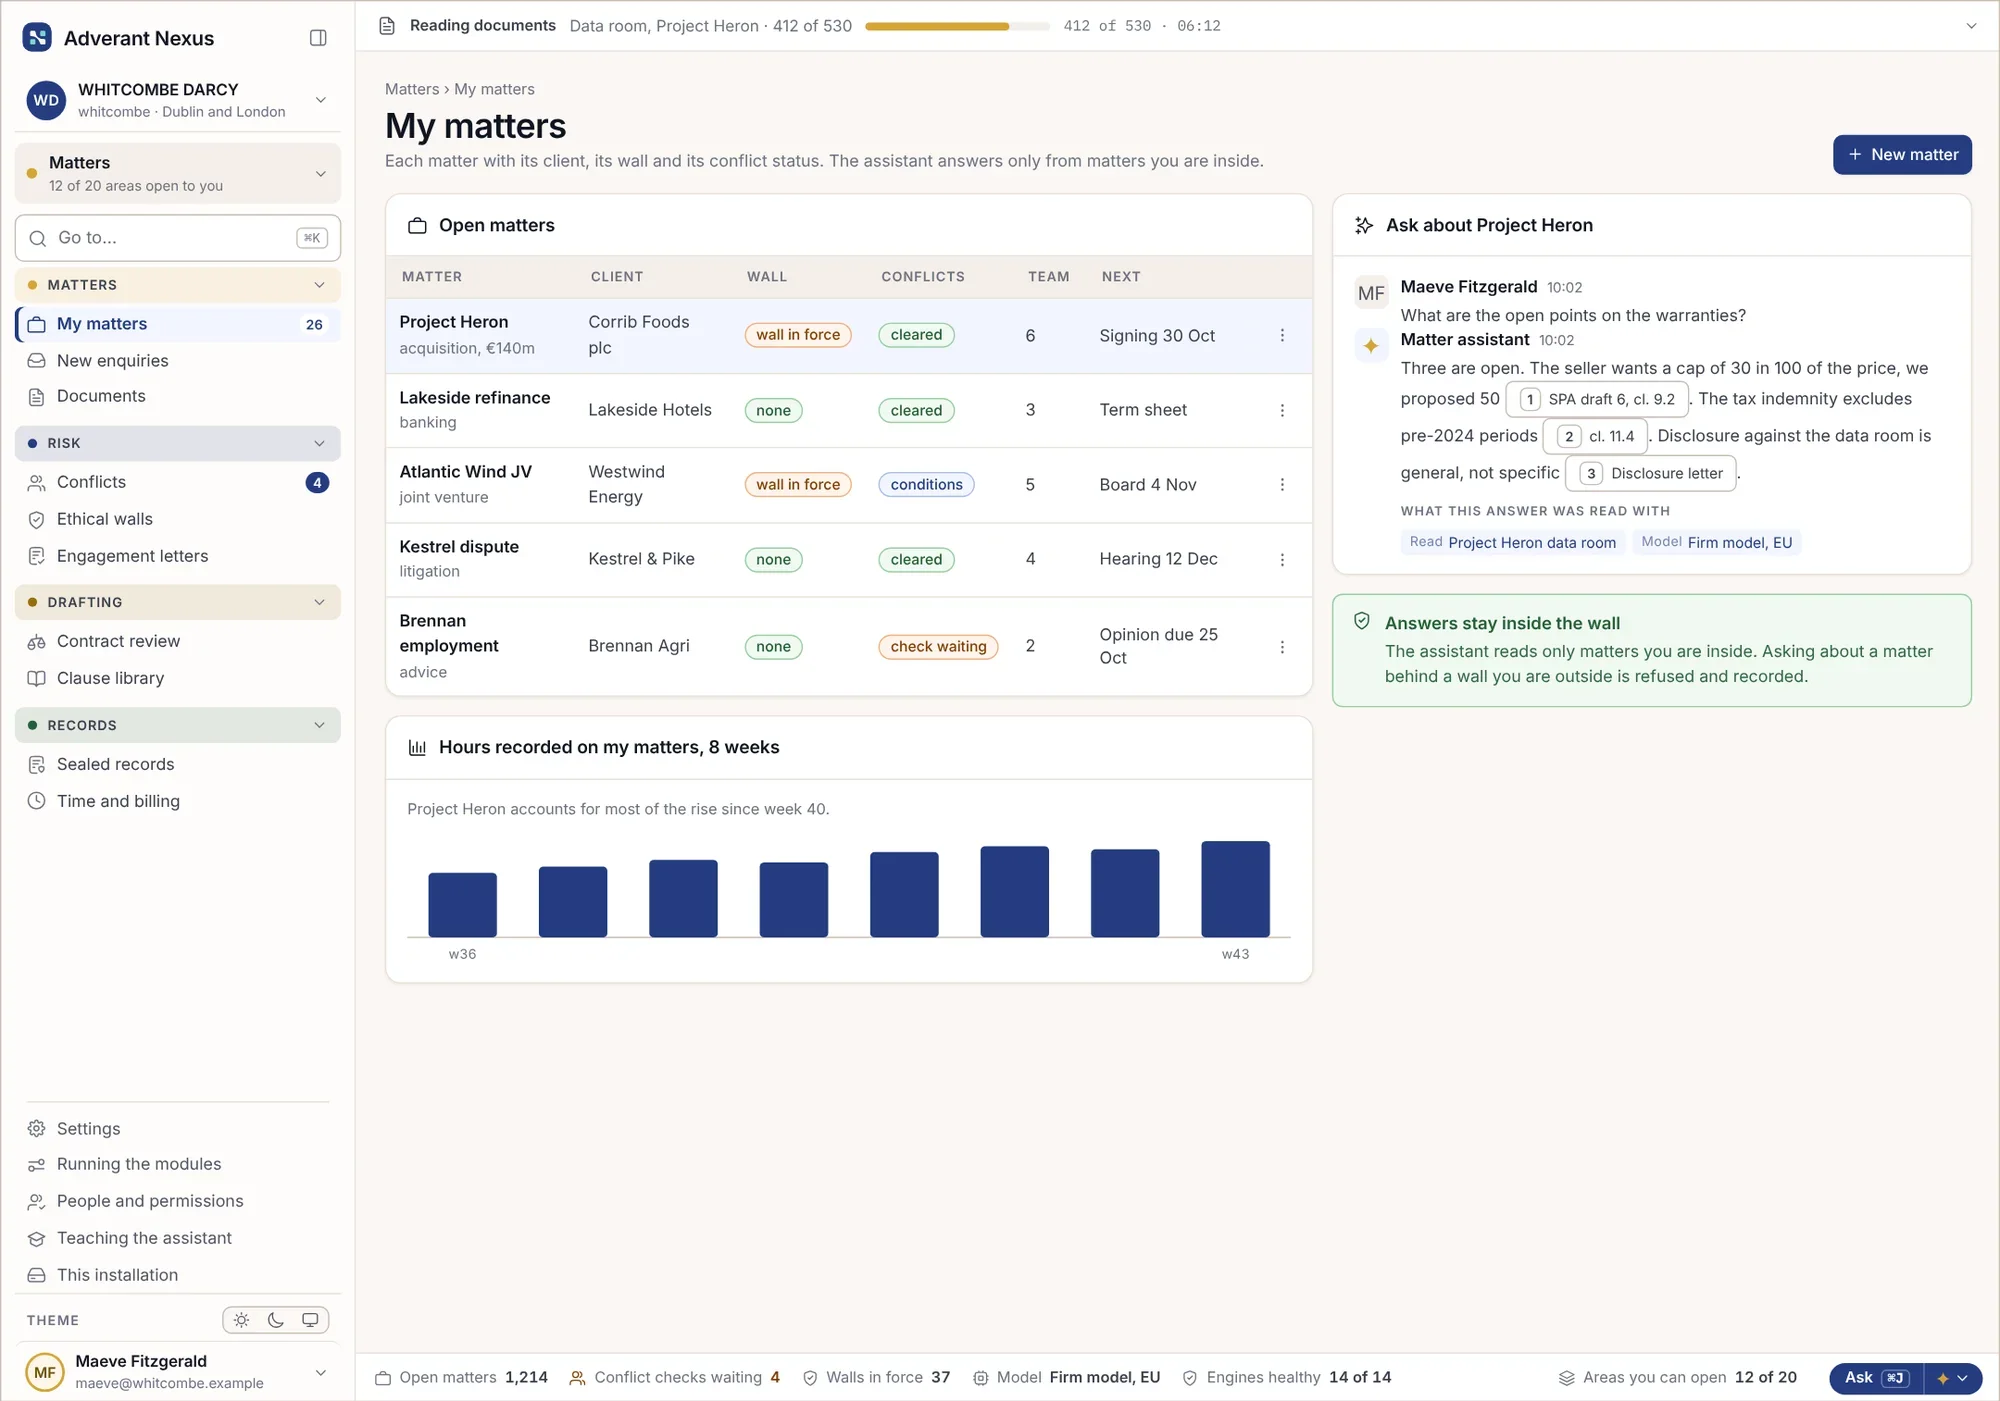Viewport: 2000px width, 1401px height.
Task: Open Conflicts in the sidebar
Action: [x=178, y=482]
